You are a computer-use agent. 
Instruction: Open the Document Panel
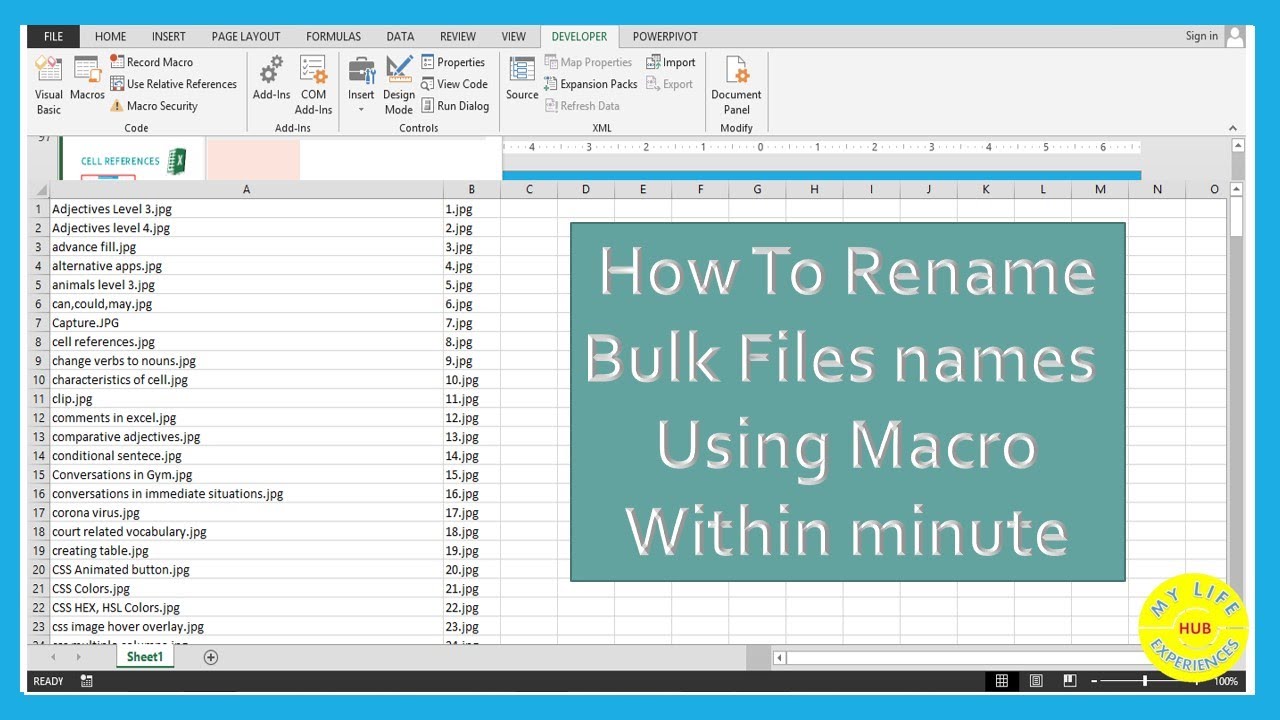(737, 85)
